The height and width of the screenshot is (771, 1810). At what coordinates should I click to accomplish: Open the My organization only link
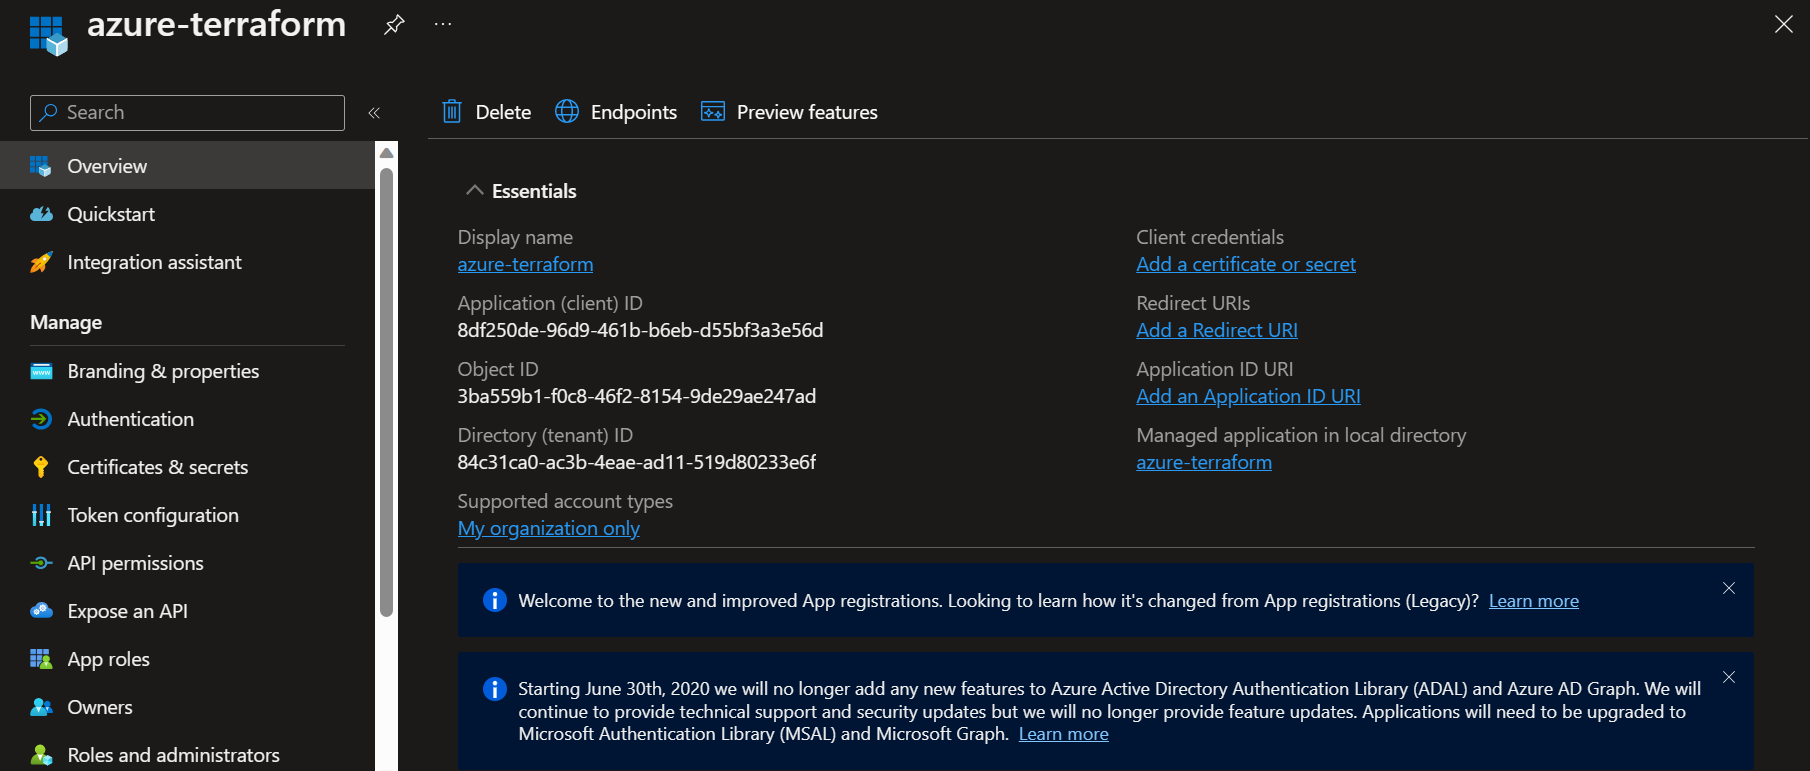click(x=548, y=528)
